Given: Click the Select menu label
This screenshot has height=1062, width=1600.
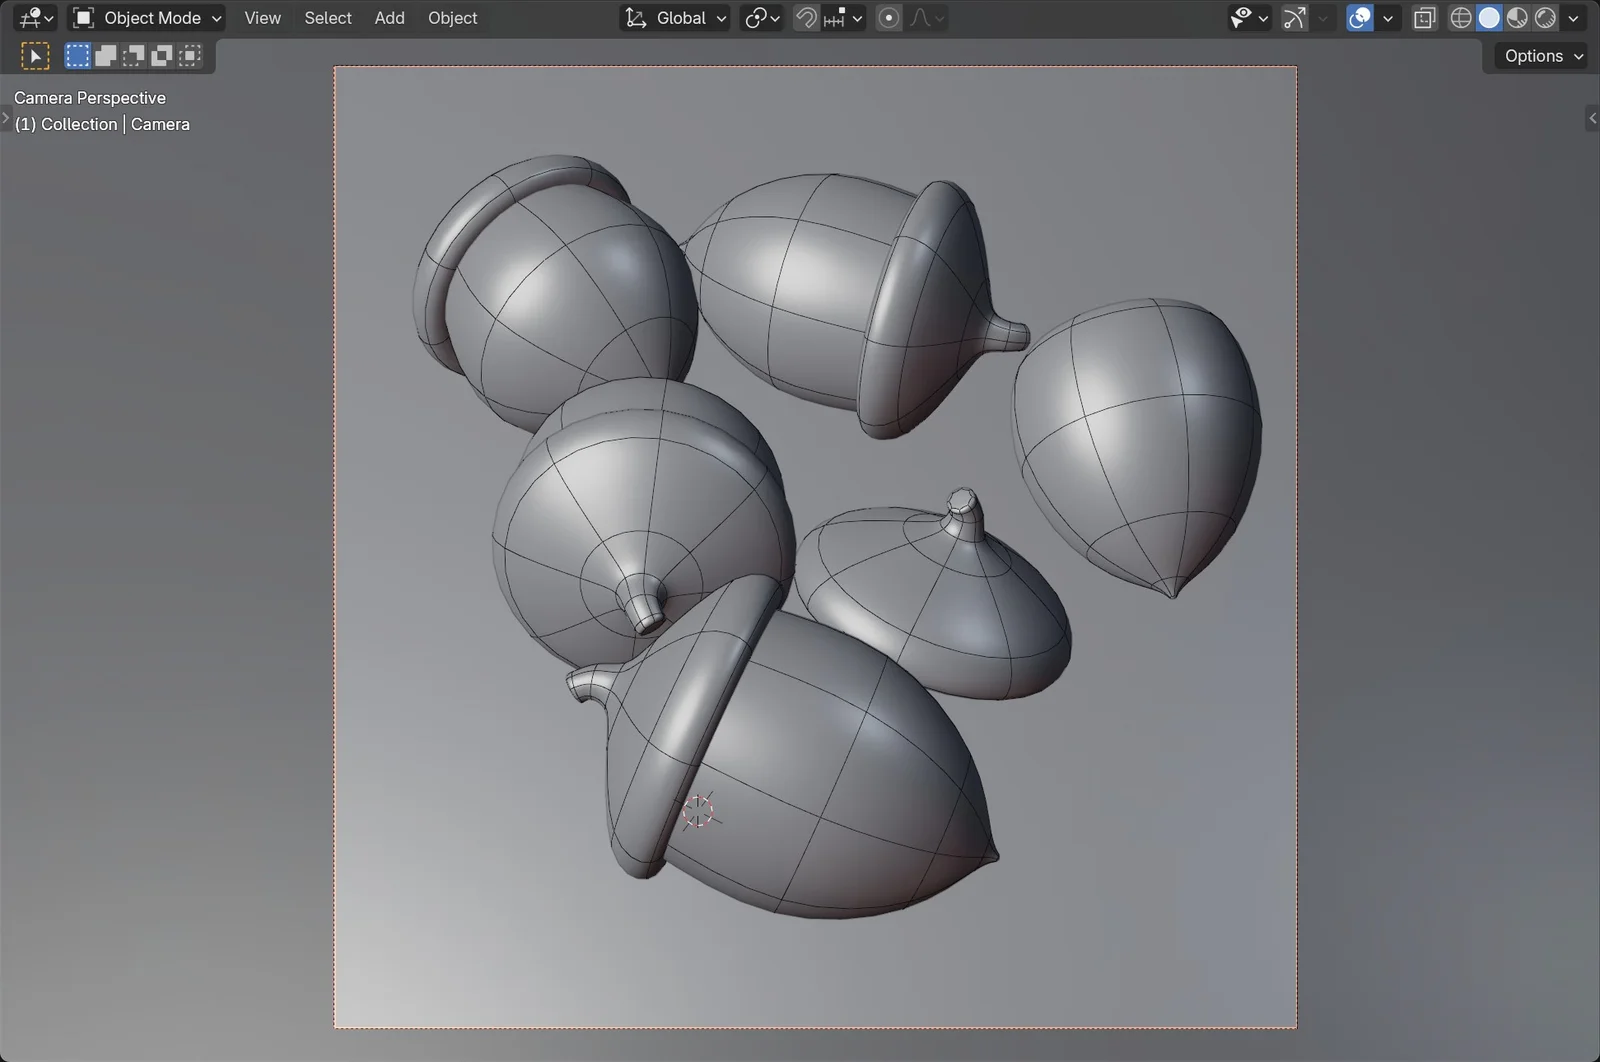Looking at the screenshot, I should [327, 17].
